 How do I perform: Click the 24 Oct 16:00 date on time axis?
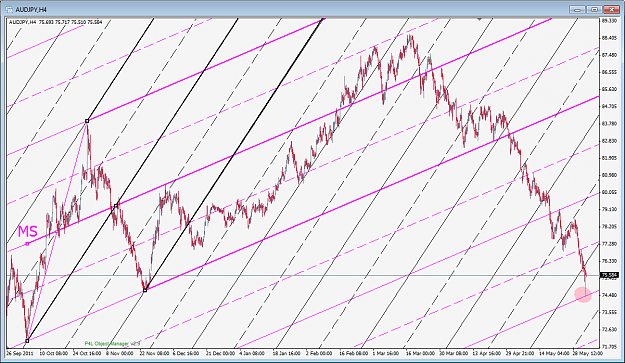[x=86, y=353]
